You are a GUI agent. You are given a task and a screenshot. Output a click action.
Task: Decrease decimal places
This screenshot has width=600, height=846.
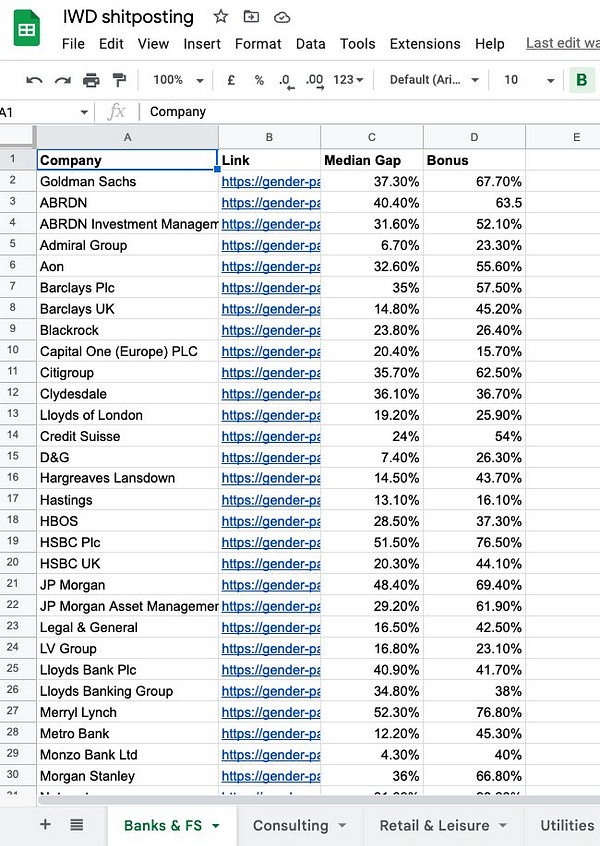pos(287,81)
